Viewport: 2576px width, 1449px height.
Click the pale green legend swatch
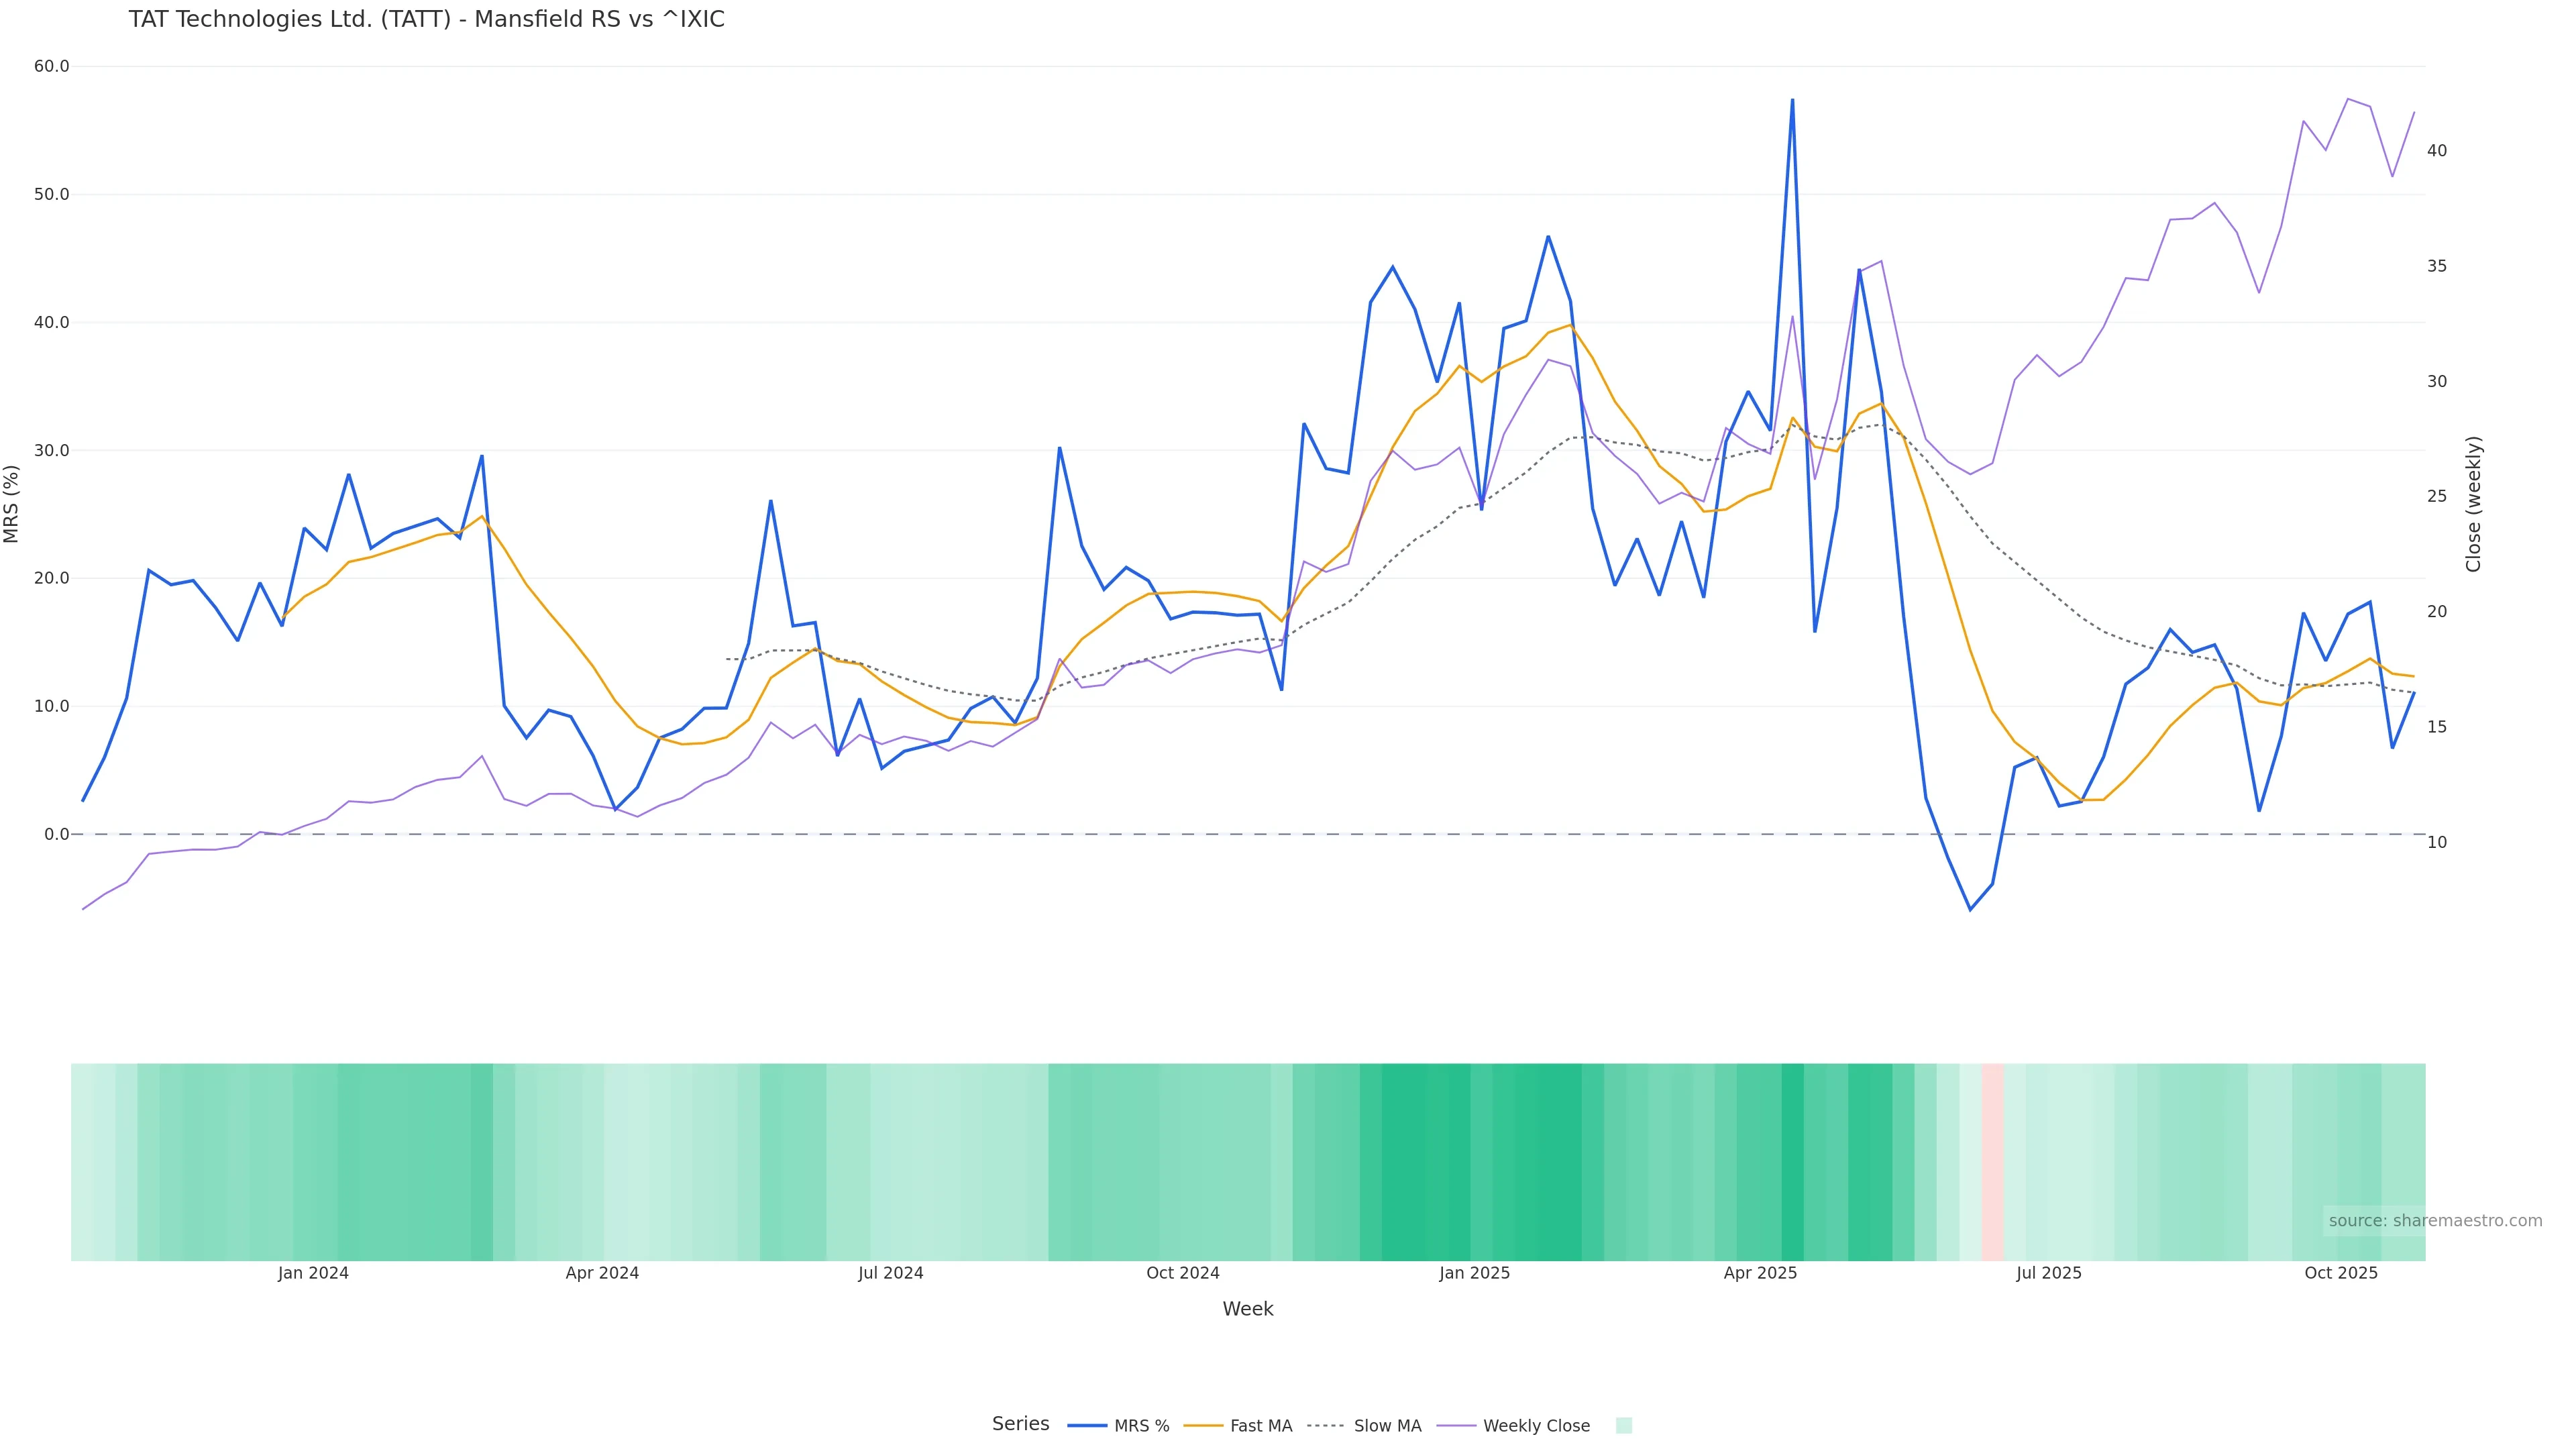1624,1426
